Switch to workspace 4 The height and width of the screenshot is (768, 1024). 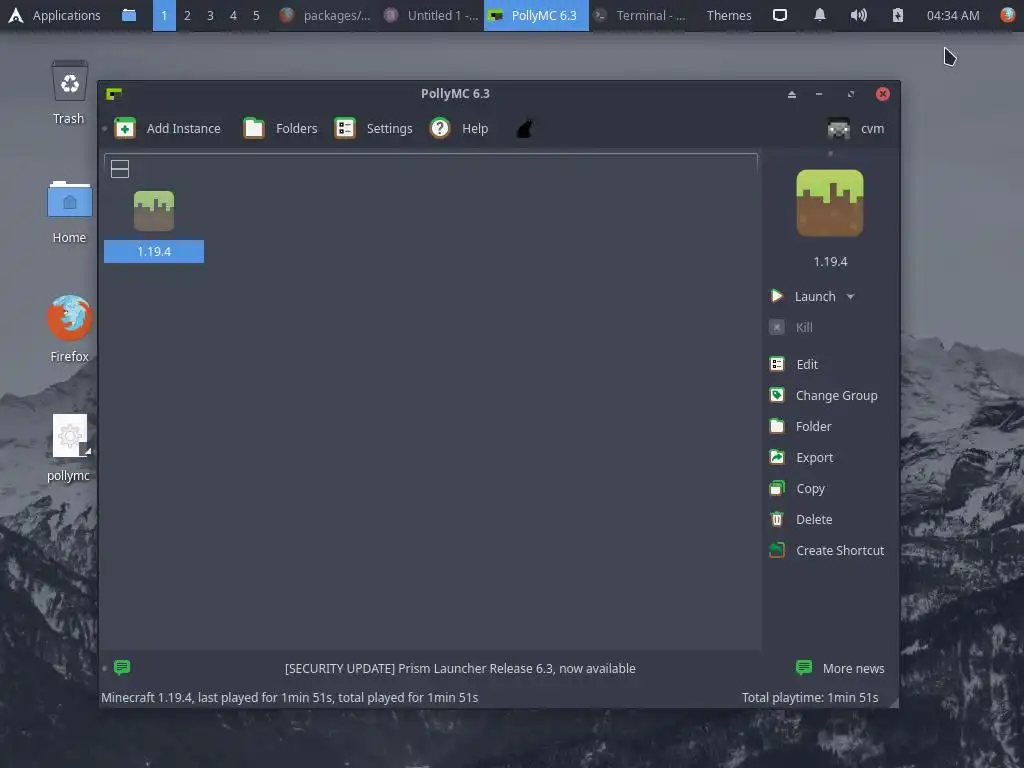click(x=233, y=15)
